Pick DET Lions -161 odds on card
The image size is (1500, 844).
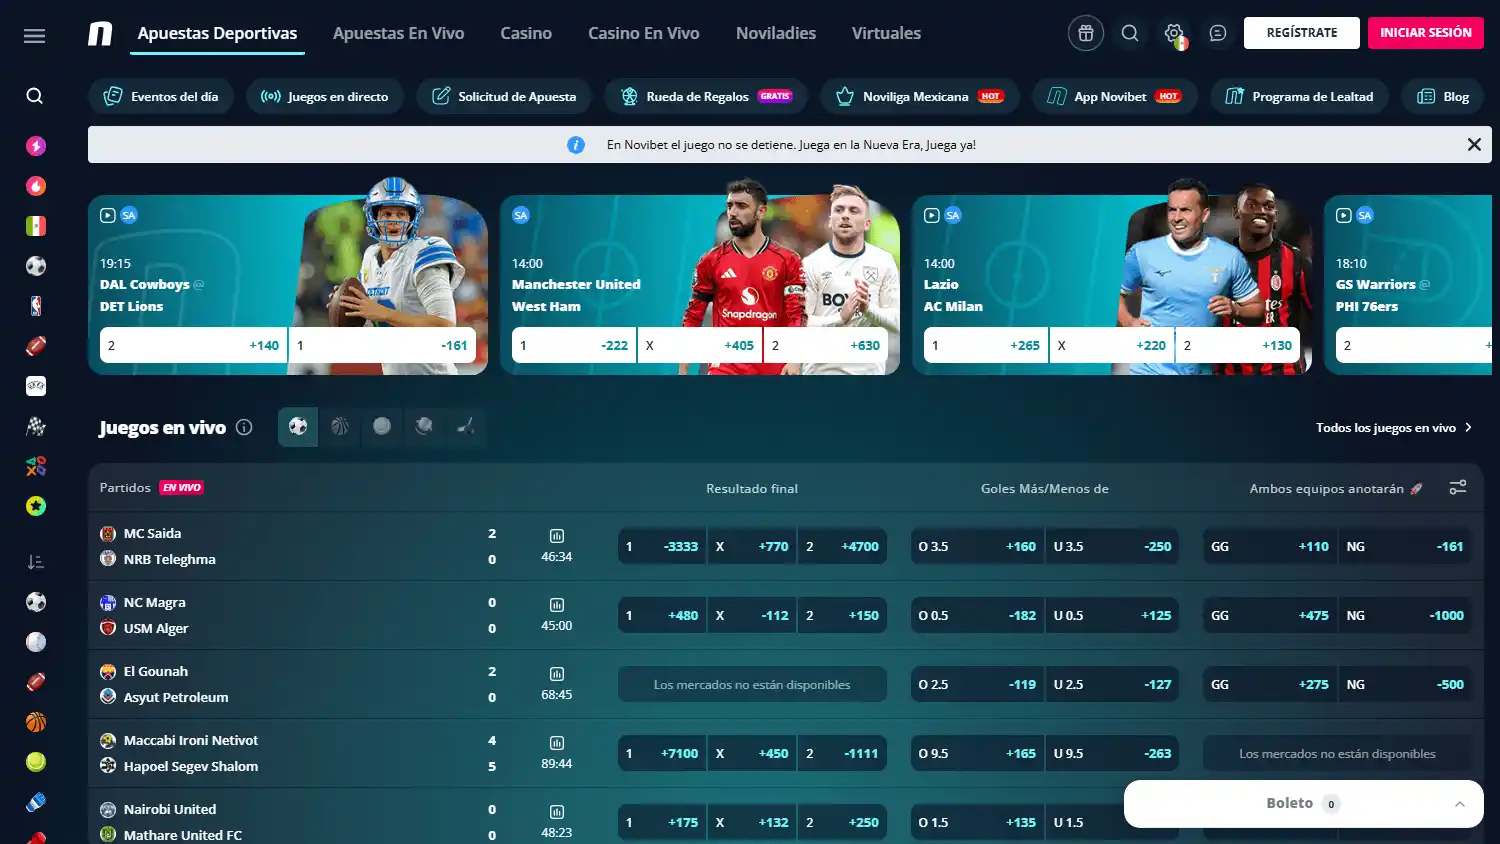click(382, 345)
